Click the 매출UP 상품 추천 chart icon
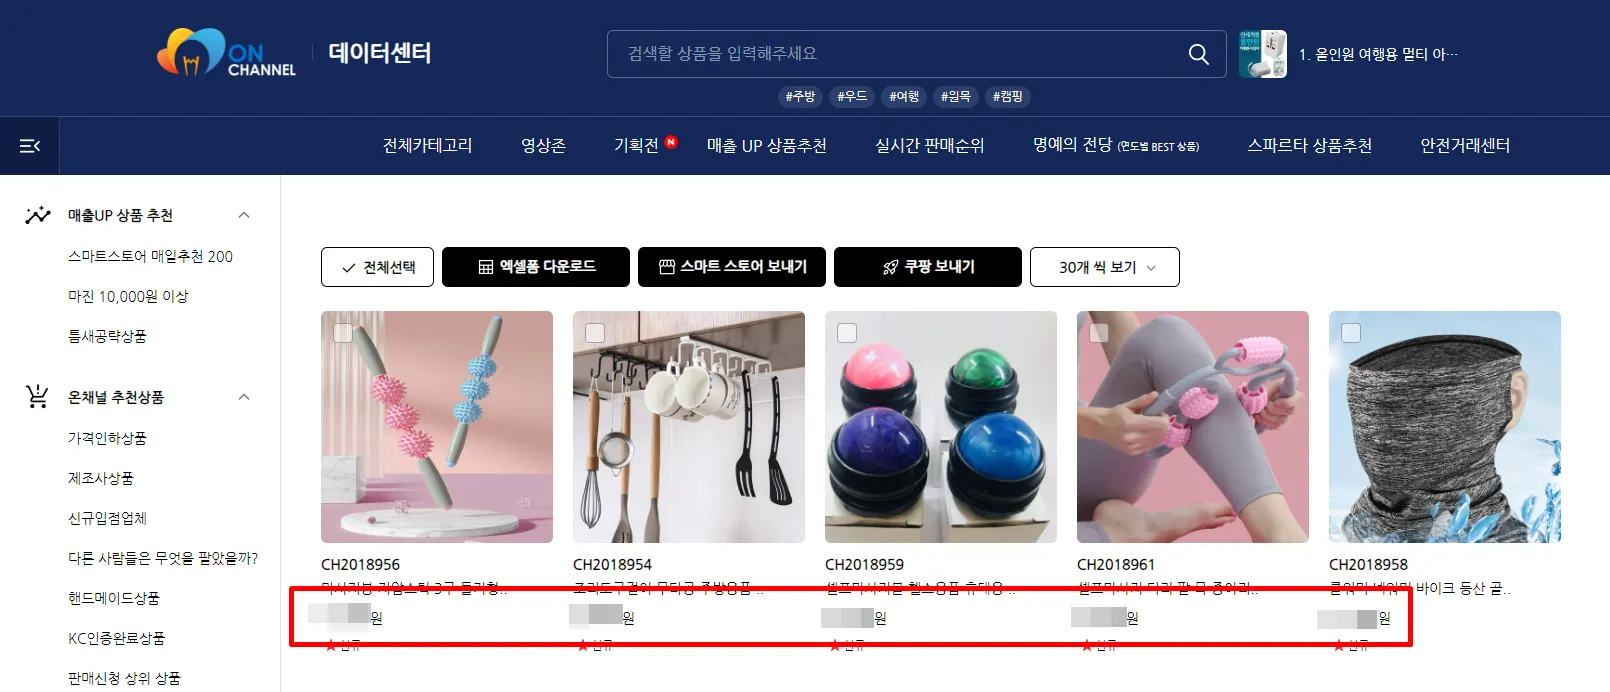The image size is (1610, 692). 38,215
